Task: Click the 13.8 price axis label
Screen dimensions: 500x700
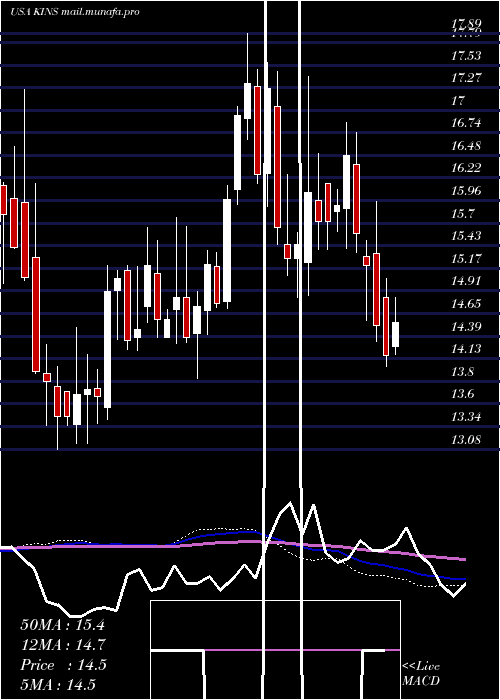Action: (462, 372)
